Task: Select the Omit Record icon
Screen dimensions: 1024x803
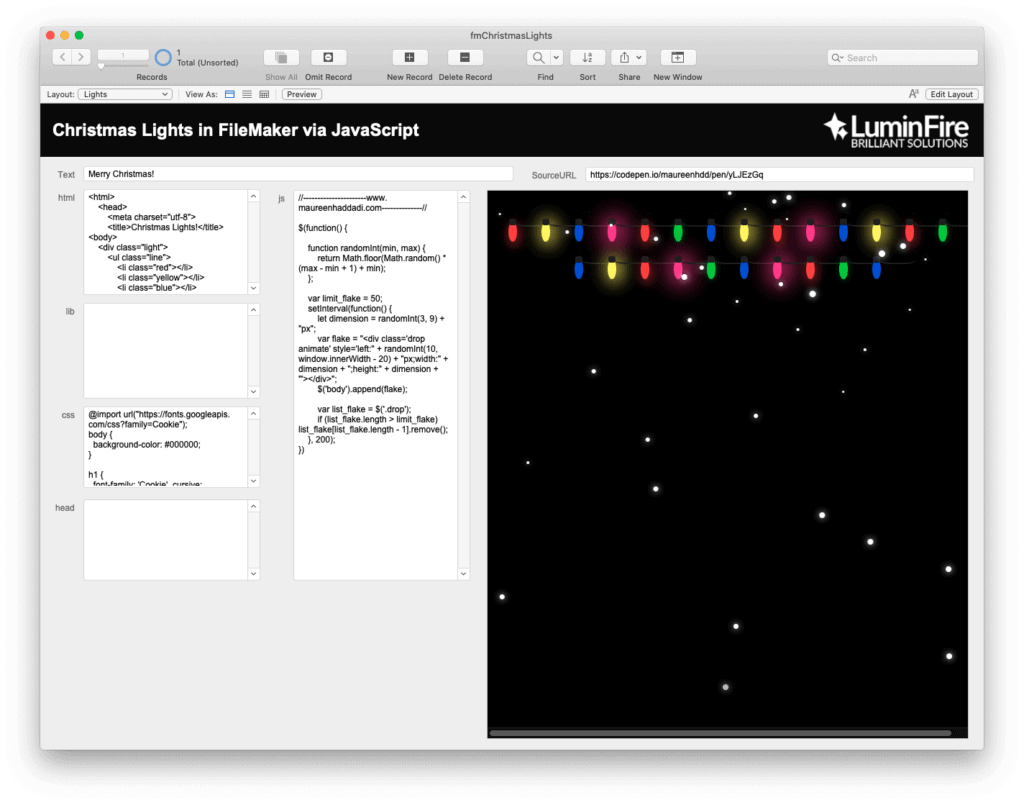Action: [x=327, y=57]
